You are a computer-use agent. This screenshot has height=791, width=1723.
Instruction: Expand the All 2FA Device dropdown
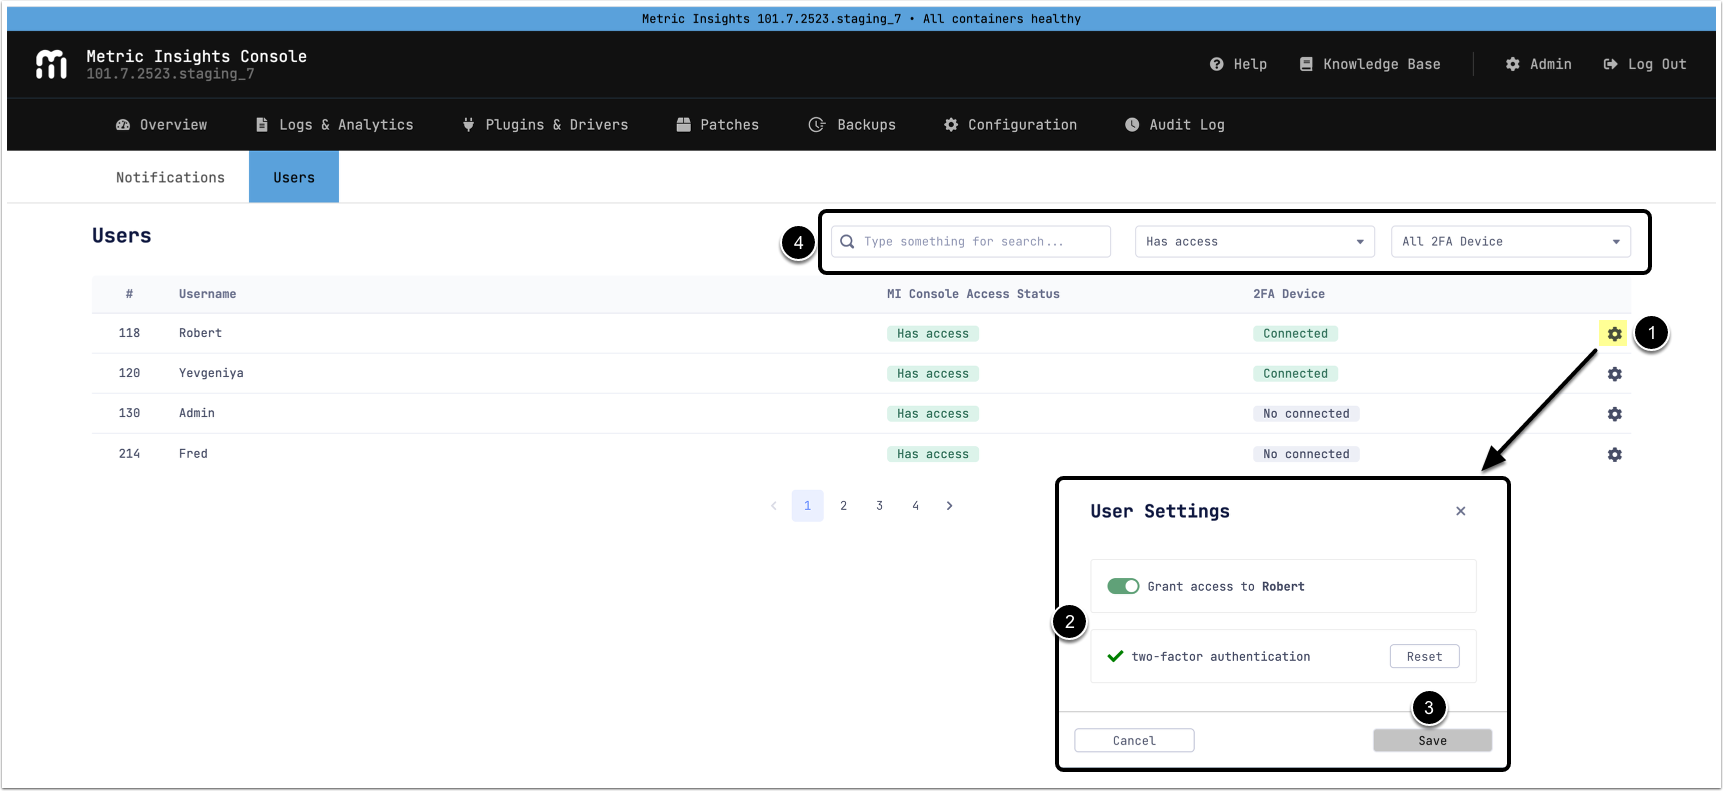1510,242
